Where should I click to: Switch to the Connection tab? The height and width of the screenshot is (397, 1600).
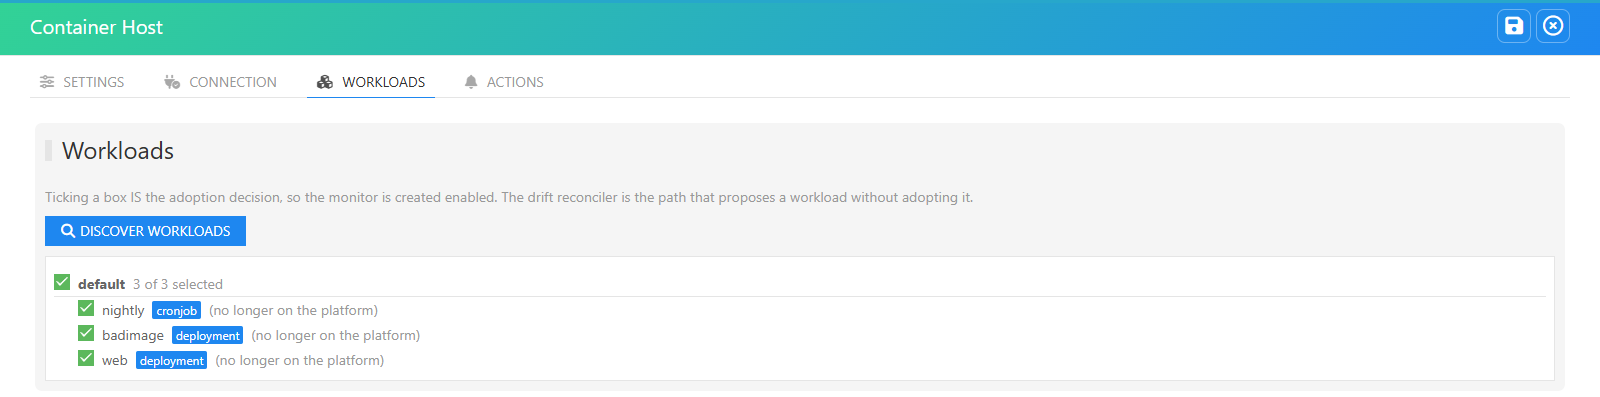221,82
